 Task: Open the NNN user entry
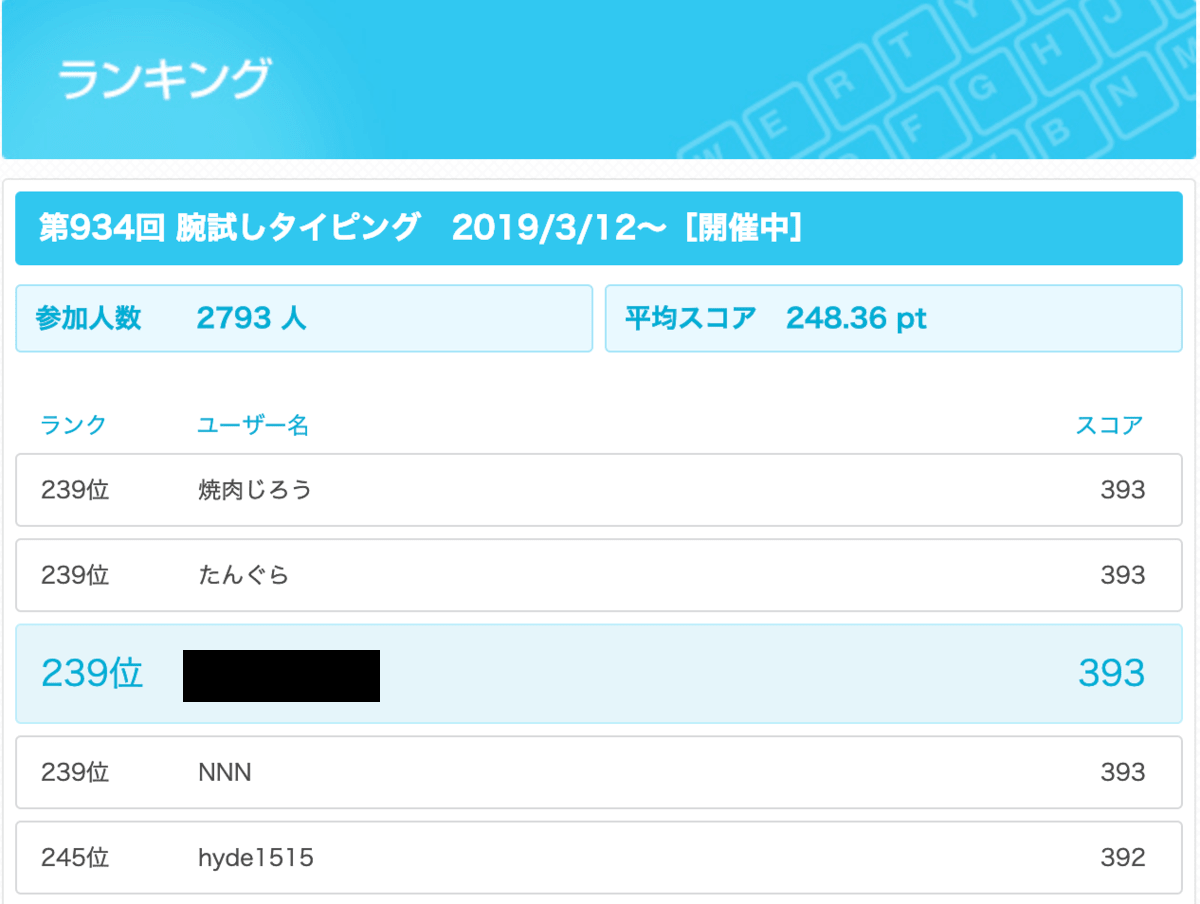point(225,772)
